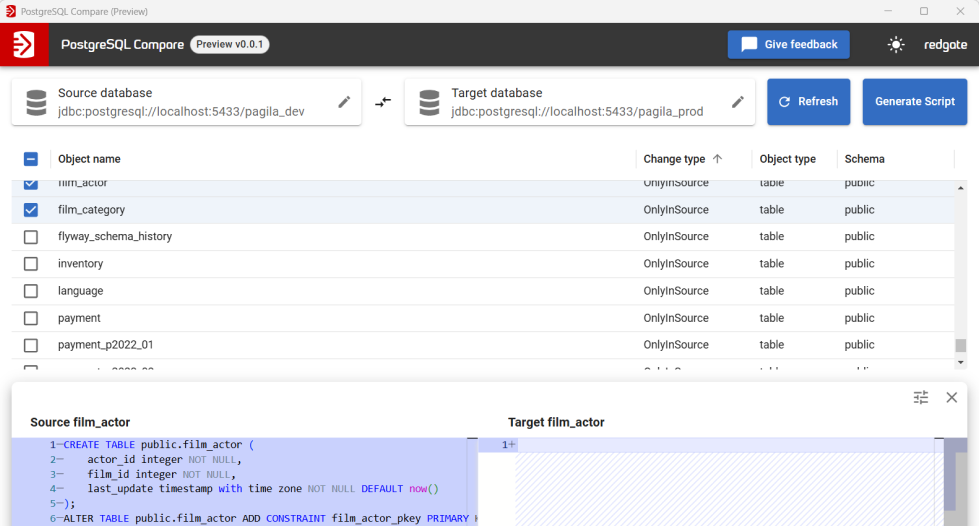
Task: Click the pagila_dev JDBC URL
Action: point(181,112)
